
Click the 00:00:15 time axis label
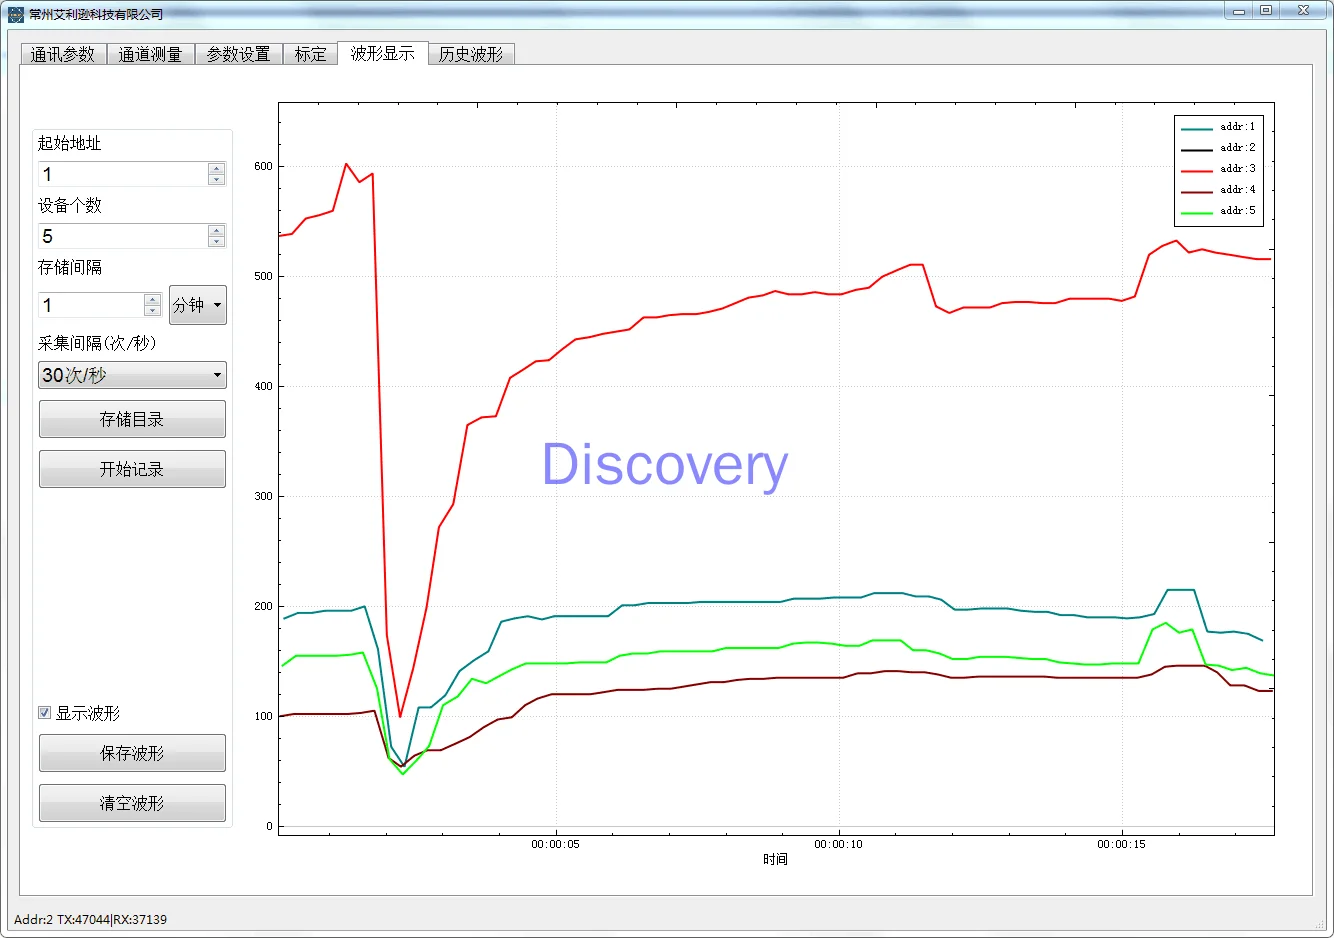click(x=1121, y=845)
